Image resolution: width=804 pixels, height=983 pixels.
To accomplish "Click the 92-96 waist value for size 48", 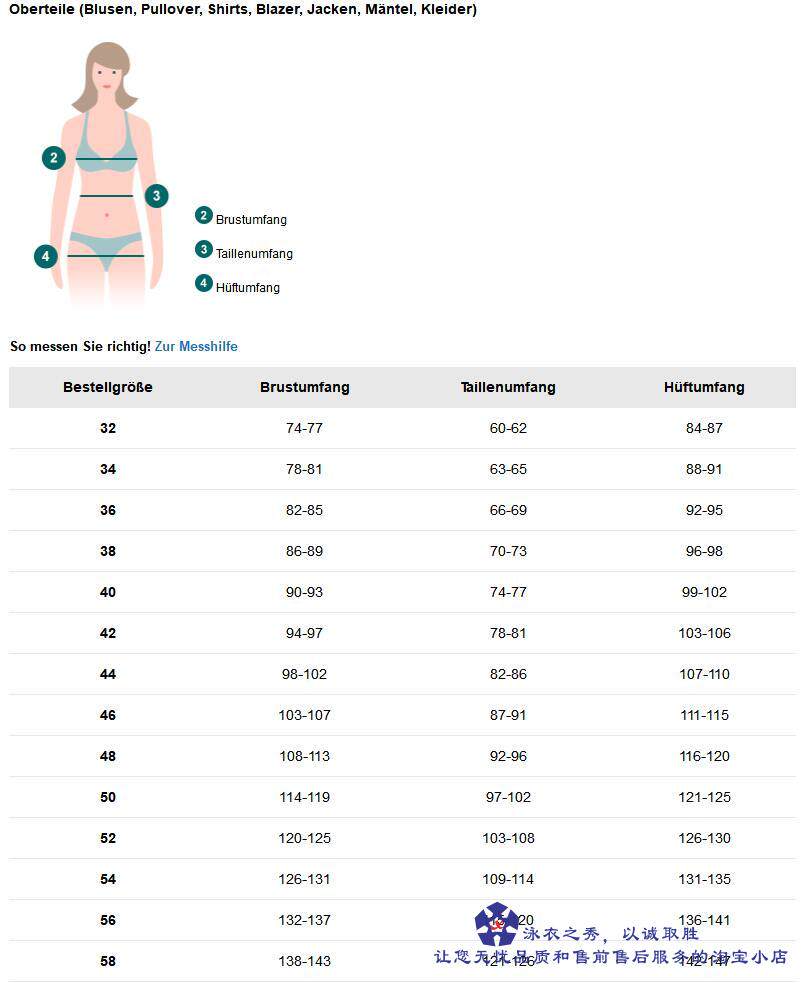I will point(508,757).
